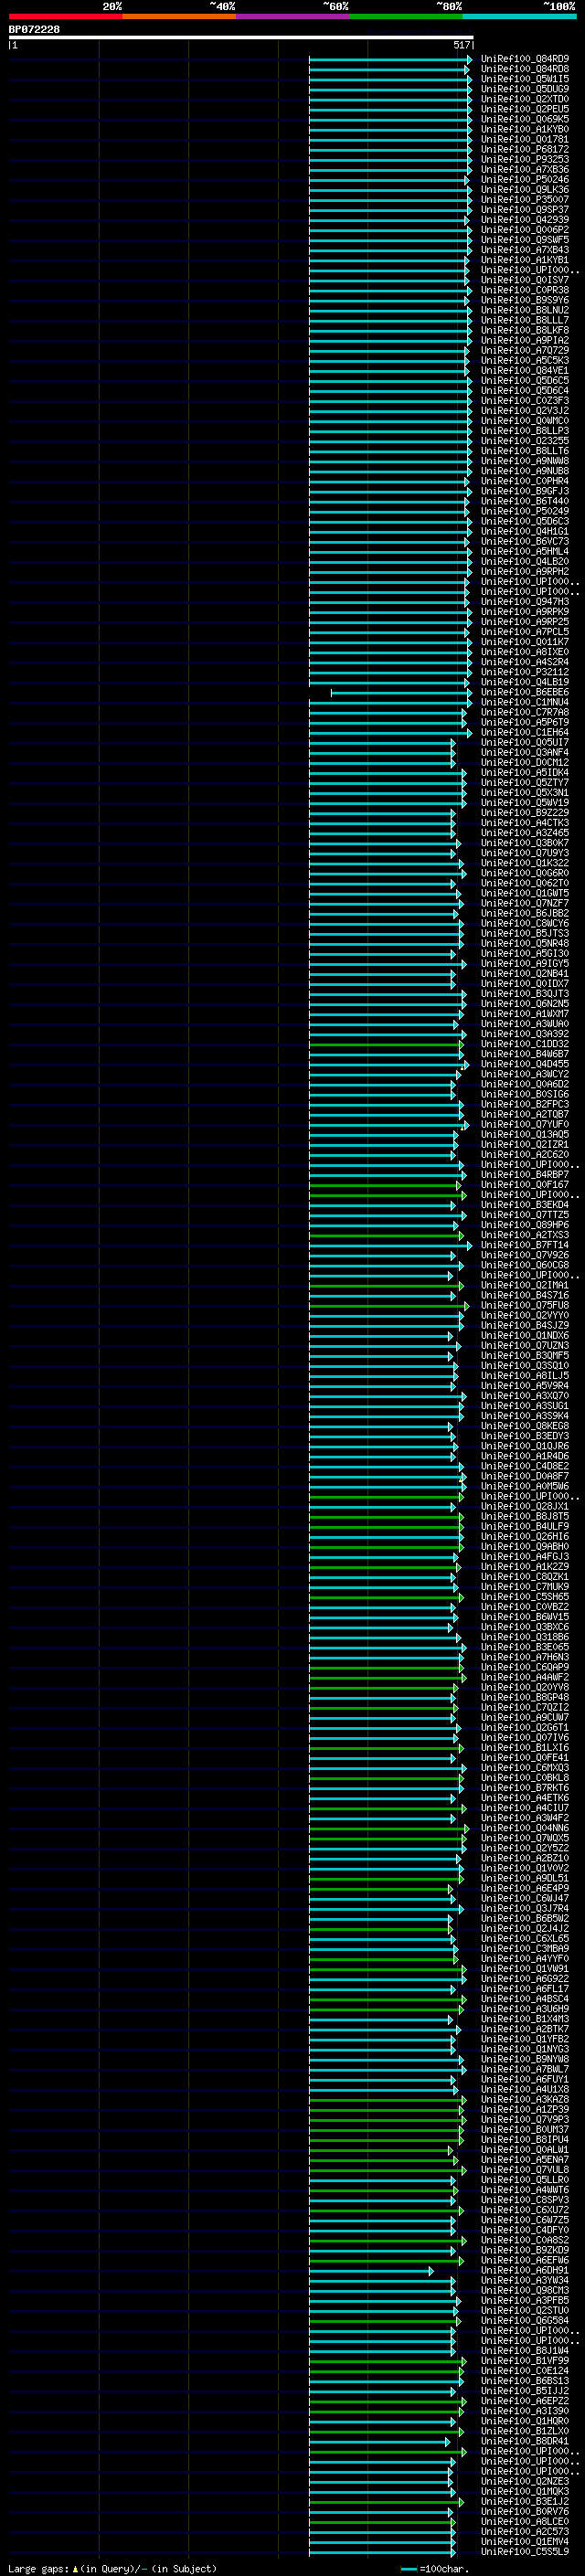Click the UniRef100_A9PIA2 label
Image resolution: width=585 pixels, height=2576 pixels.
click(525, 340)
